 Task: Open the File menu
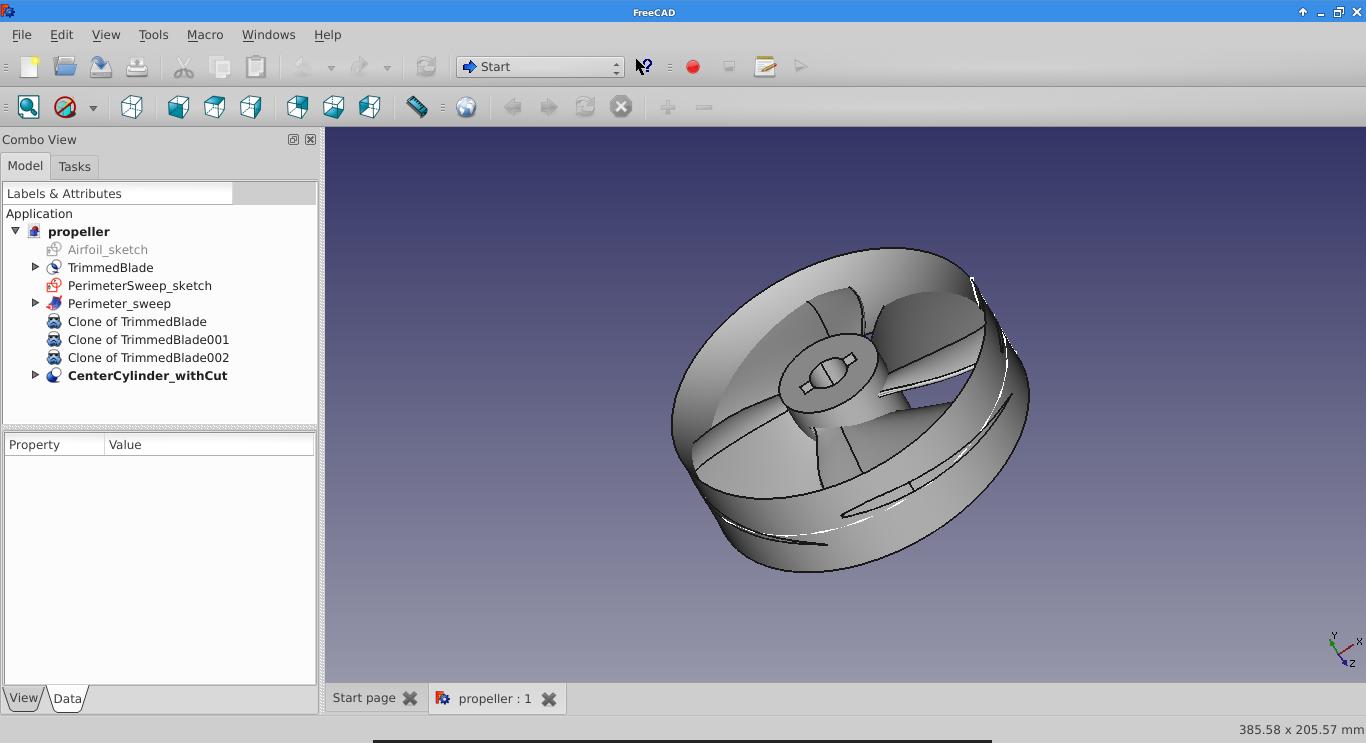[21, 34]
